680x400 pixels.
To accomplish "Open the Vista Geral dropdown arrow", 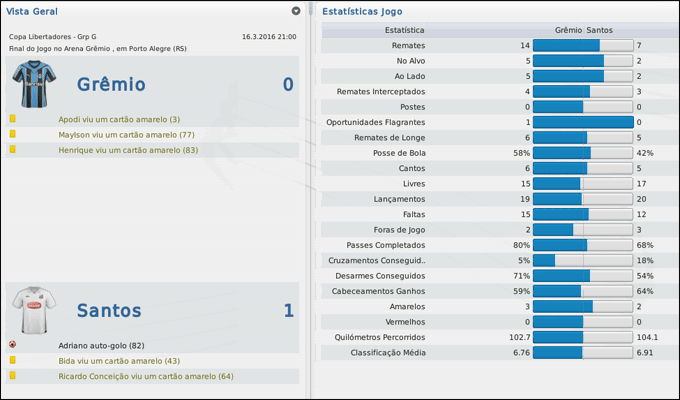I will pos(296,11).
